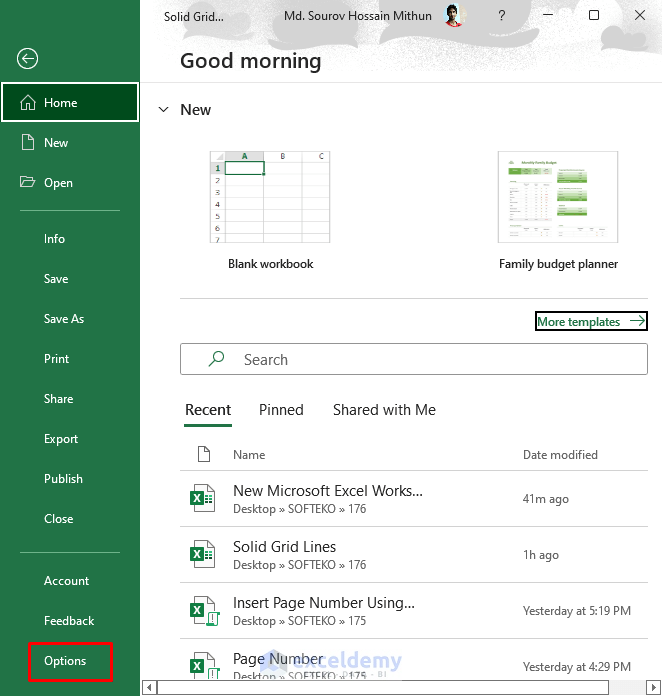Click the left arrow of horizontal scrollbar
Image resolution: width=662 pixels, height=696 pixels.
tap(150, 688)
